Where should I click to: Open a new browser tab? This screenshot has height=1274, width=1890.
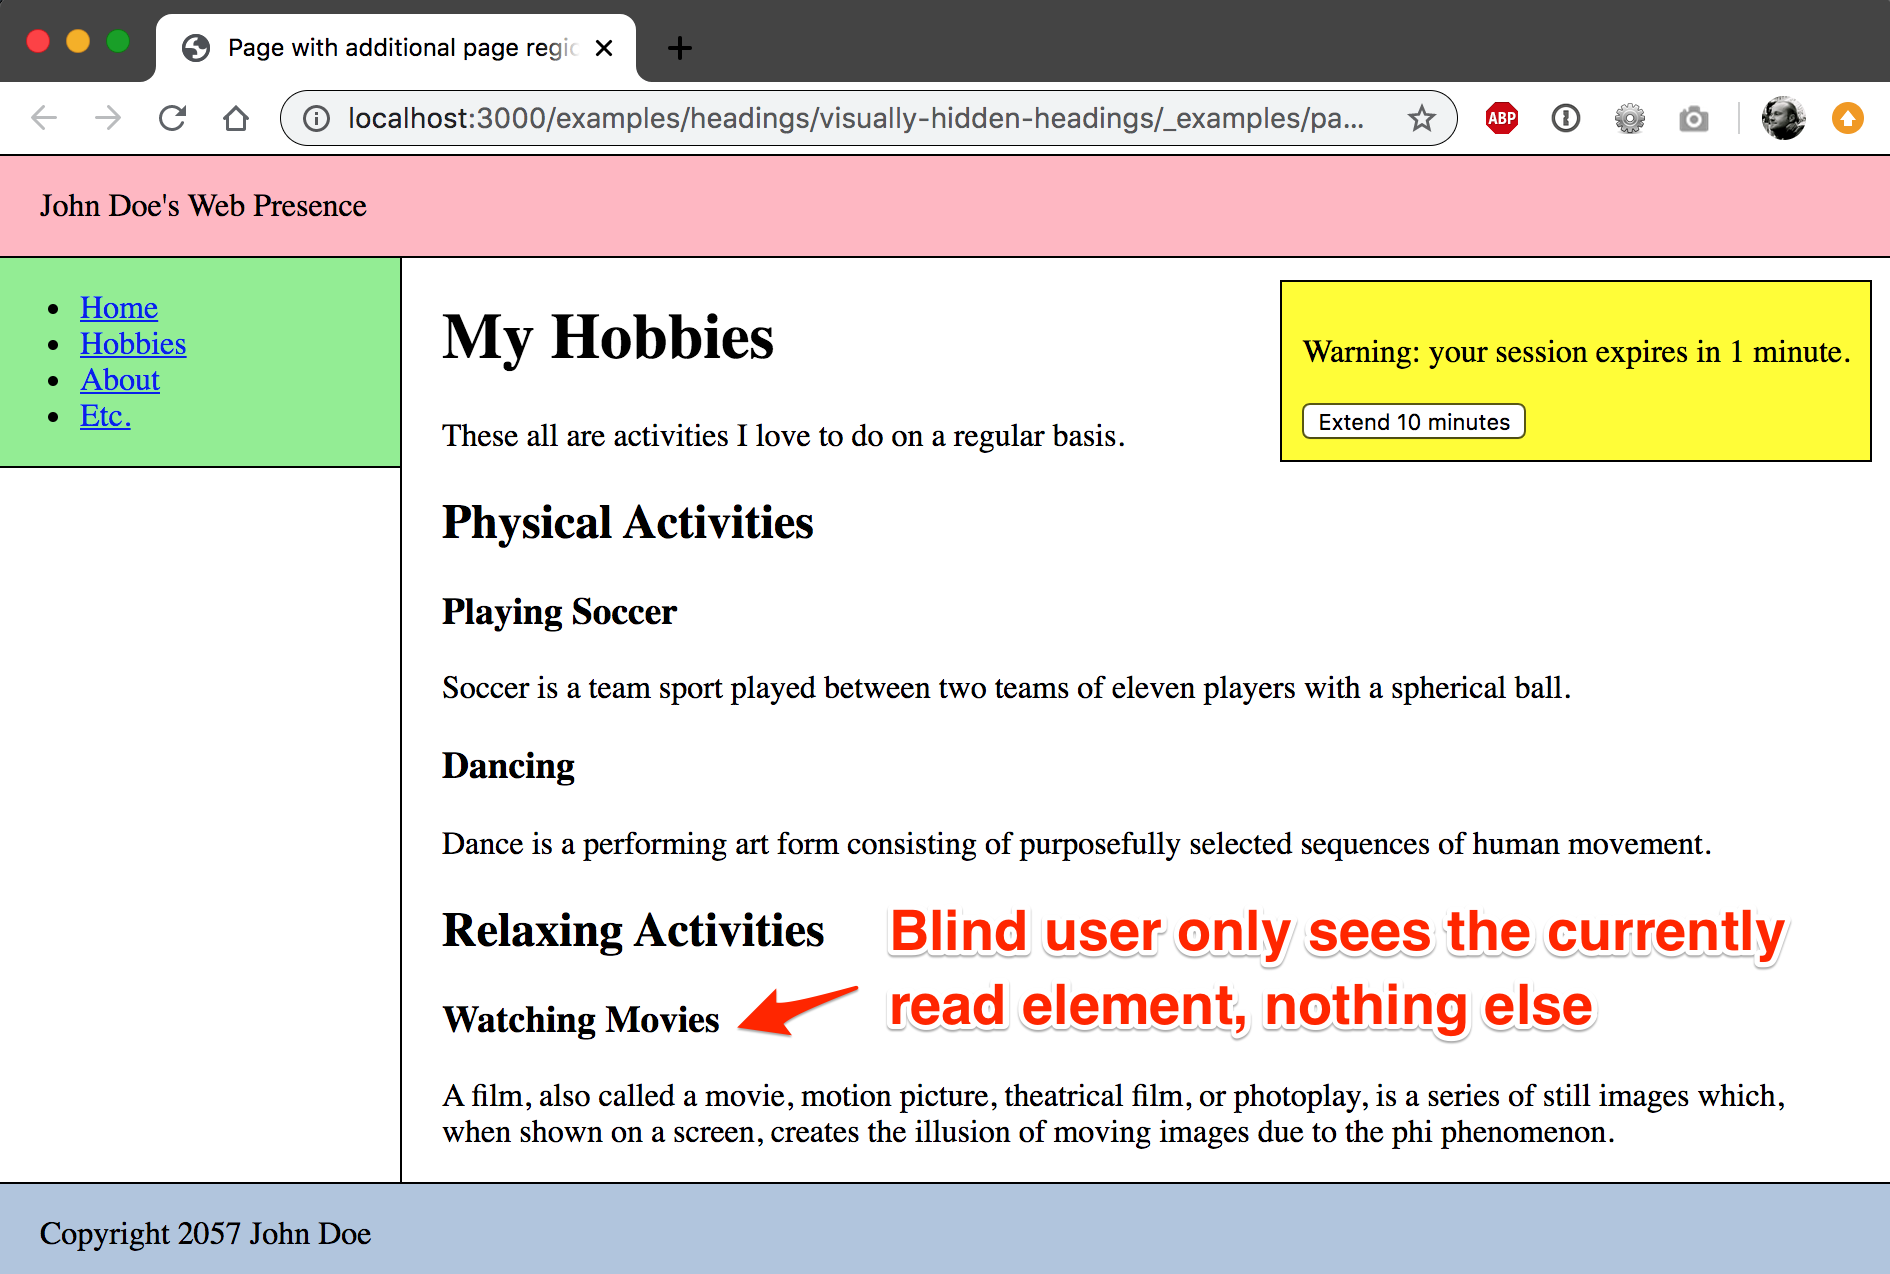point(679,48)
